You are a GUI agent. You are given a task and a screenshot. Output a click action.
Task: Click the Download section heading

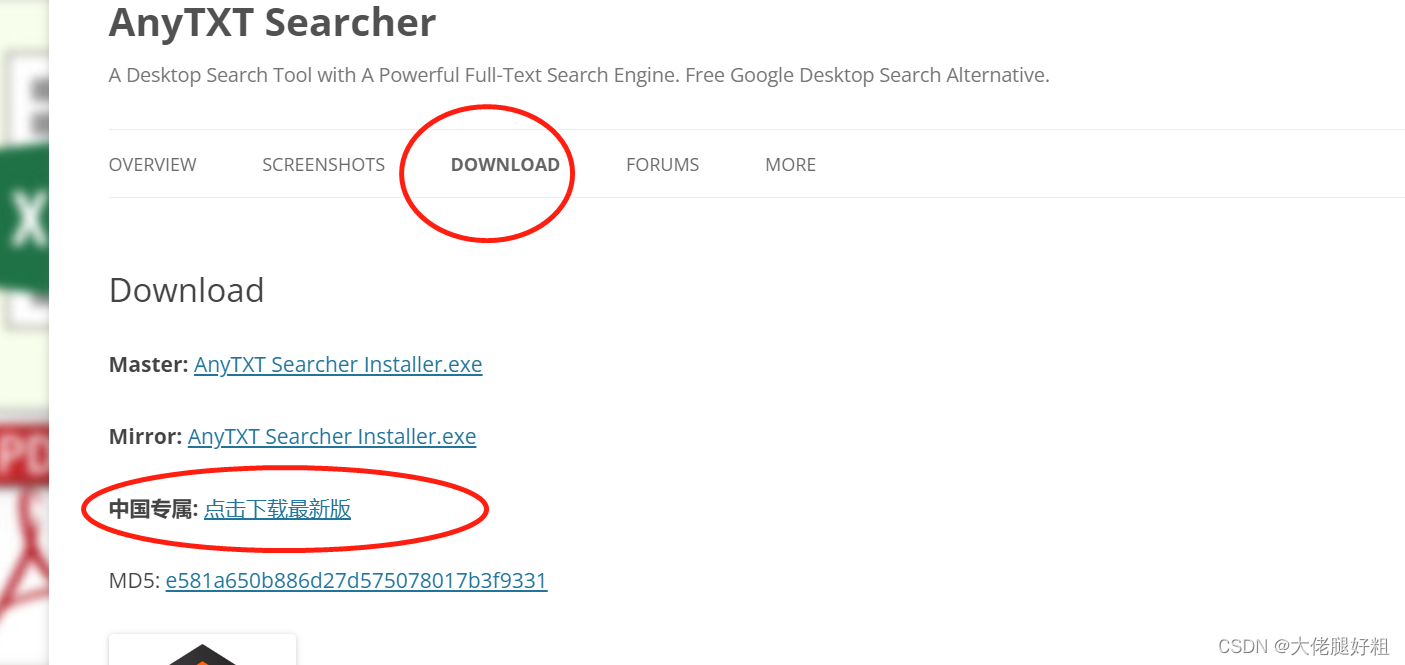[187, 290]
